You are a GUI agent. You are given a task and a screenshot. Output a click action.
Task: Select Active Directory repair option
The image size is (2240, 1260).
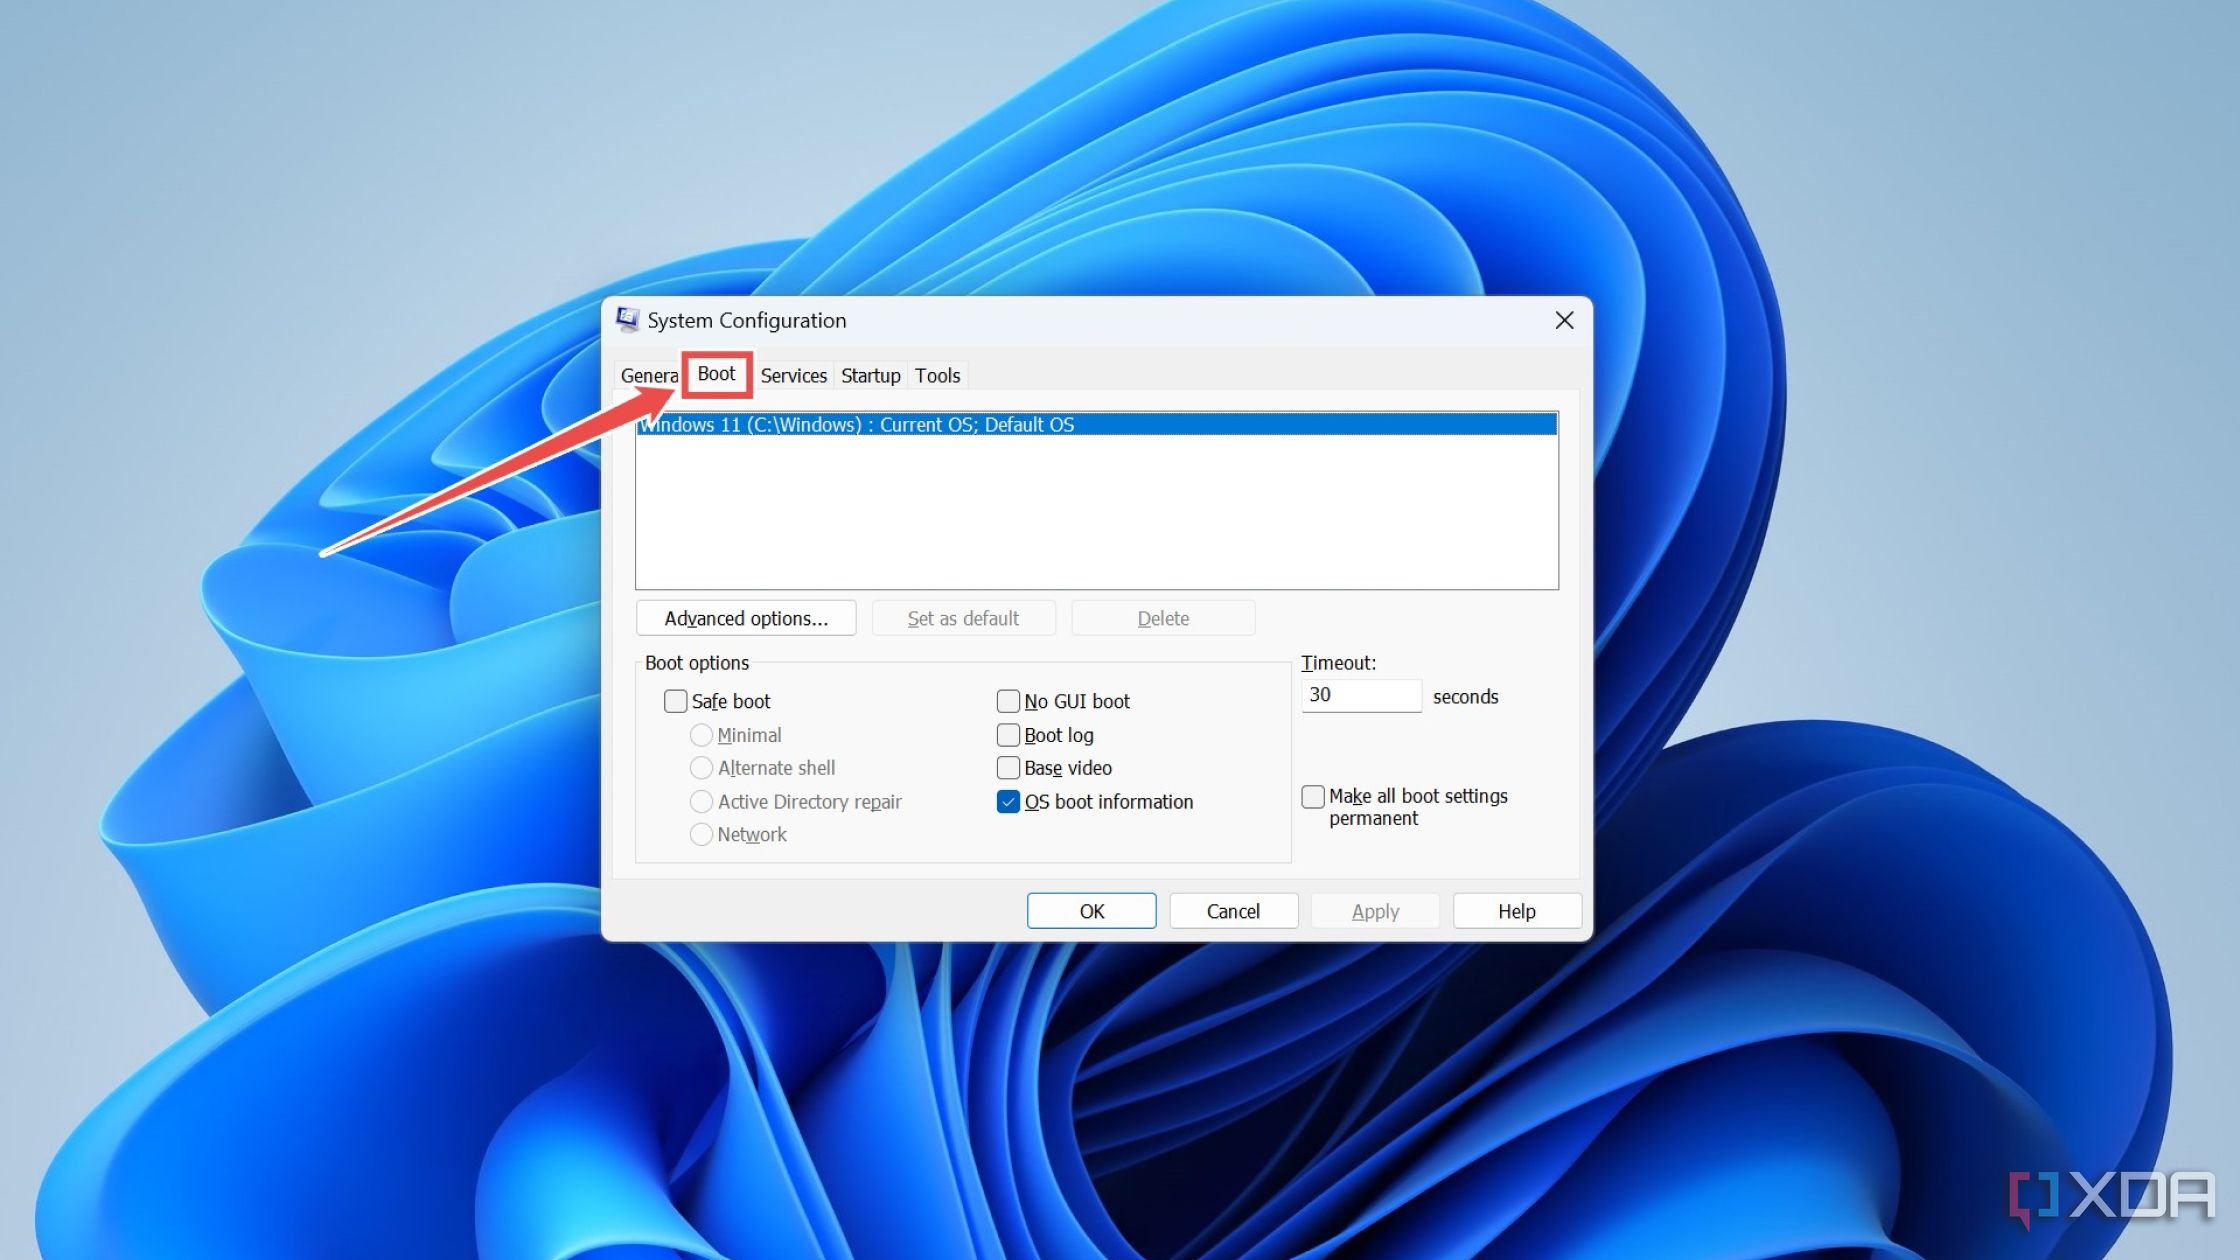pos(702,800)
